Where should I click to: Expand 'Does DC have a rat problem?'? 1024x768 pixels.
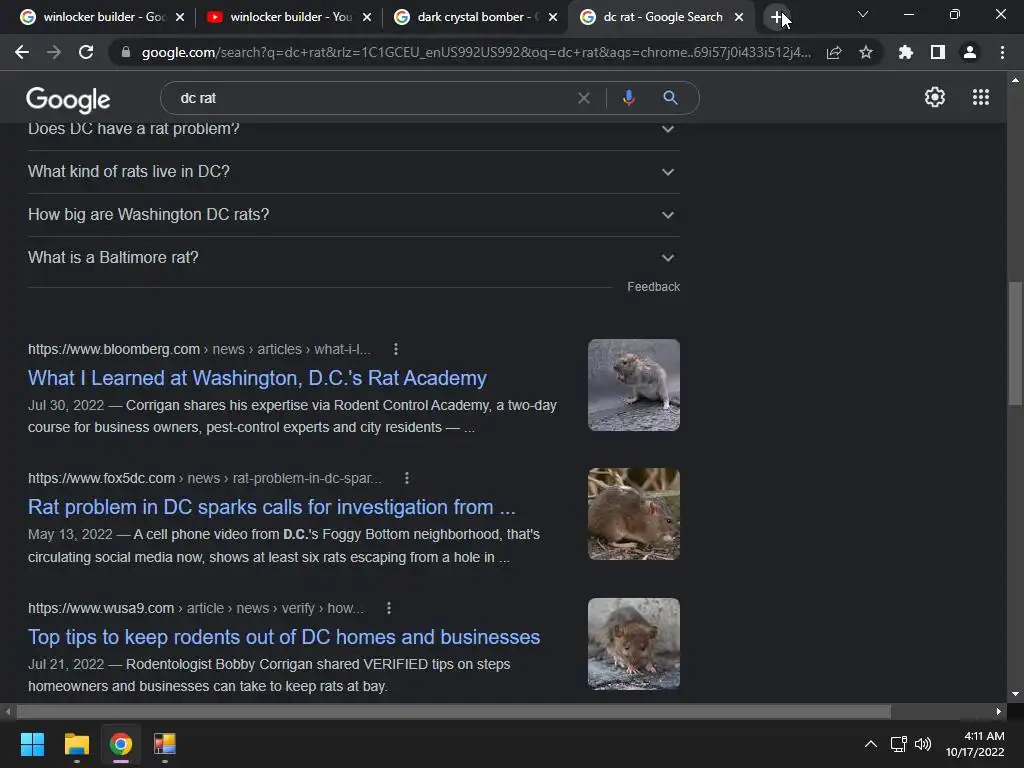point(353,129)
